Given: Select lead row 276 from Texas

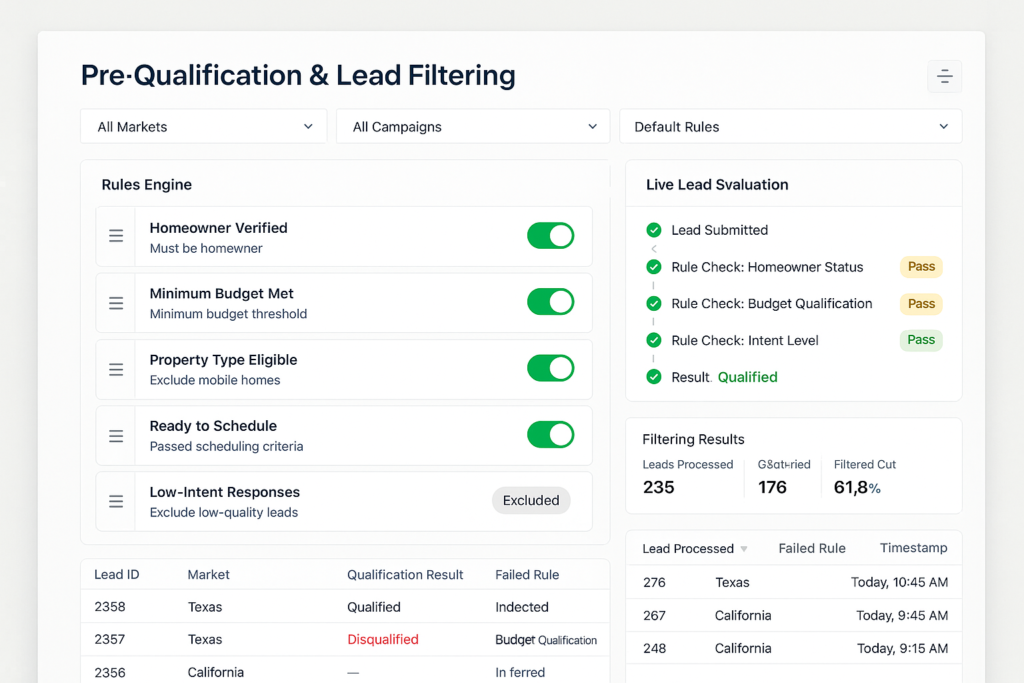Looking at the screenshot, I should (794, 582).
